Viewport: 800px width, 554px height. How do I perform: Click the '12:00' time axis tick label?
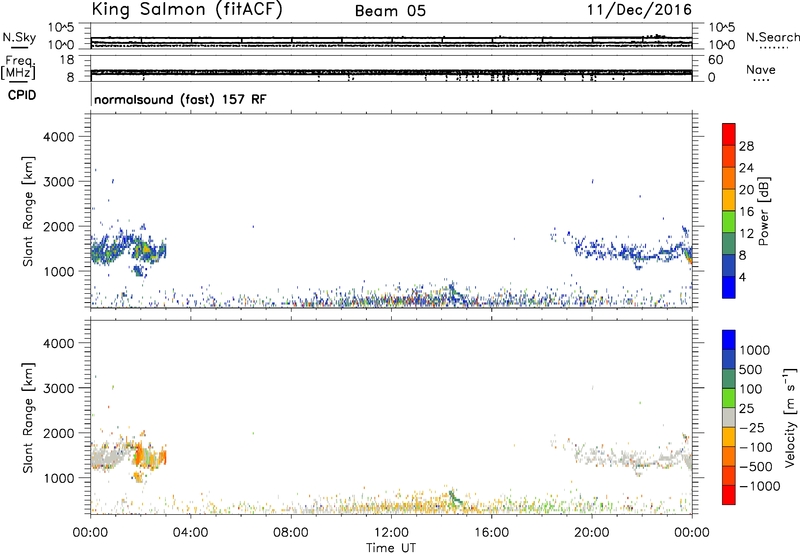pos(391,533)
